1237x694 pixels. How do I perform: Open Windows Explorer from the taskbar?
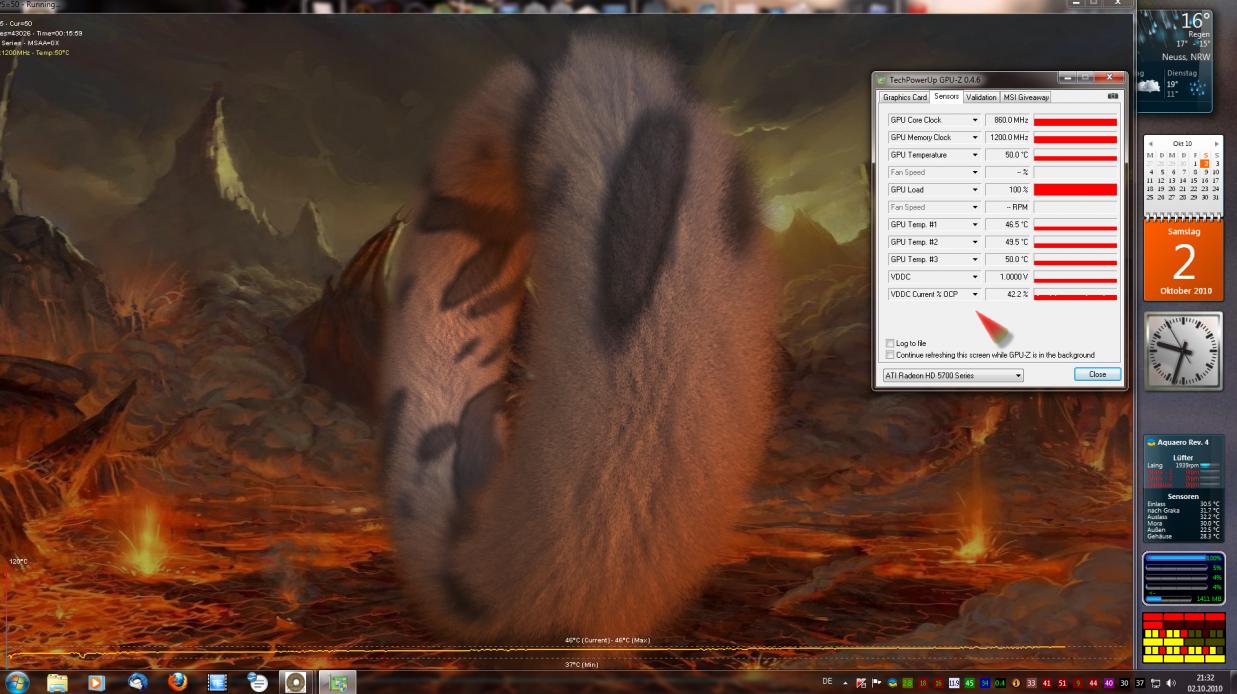(57, 682)
